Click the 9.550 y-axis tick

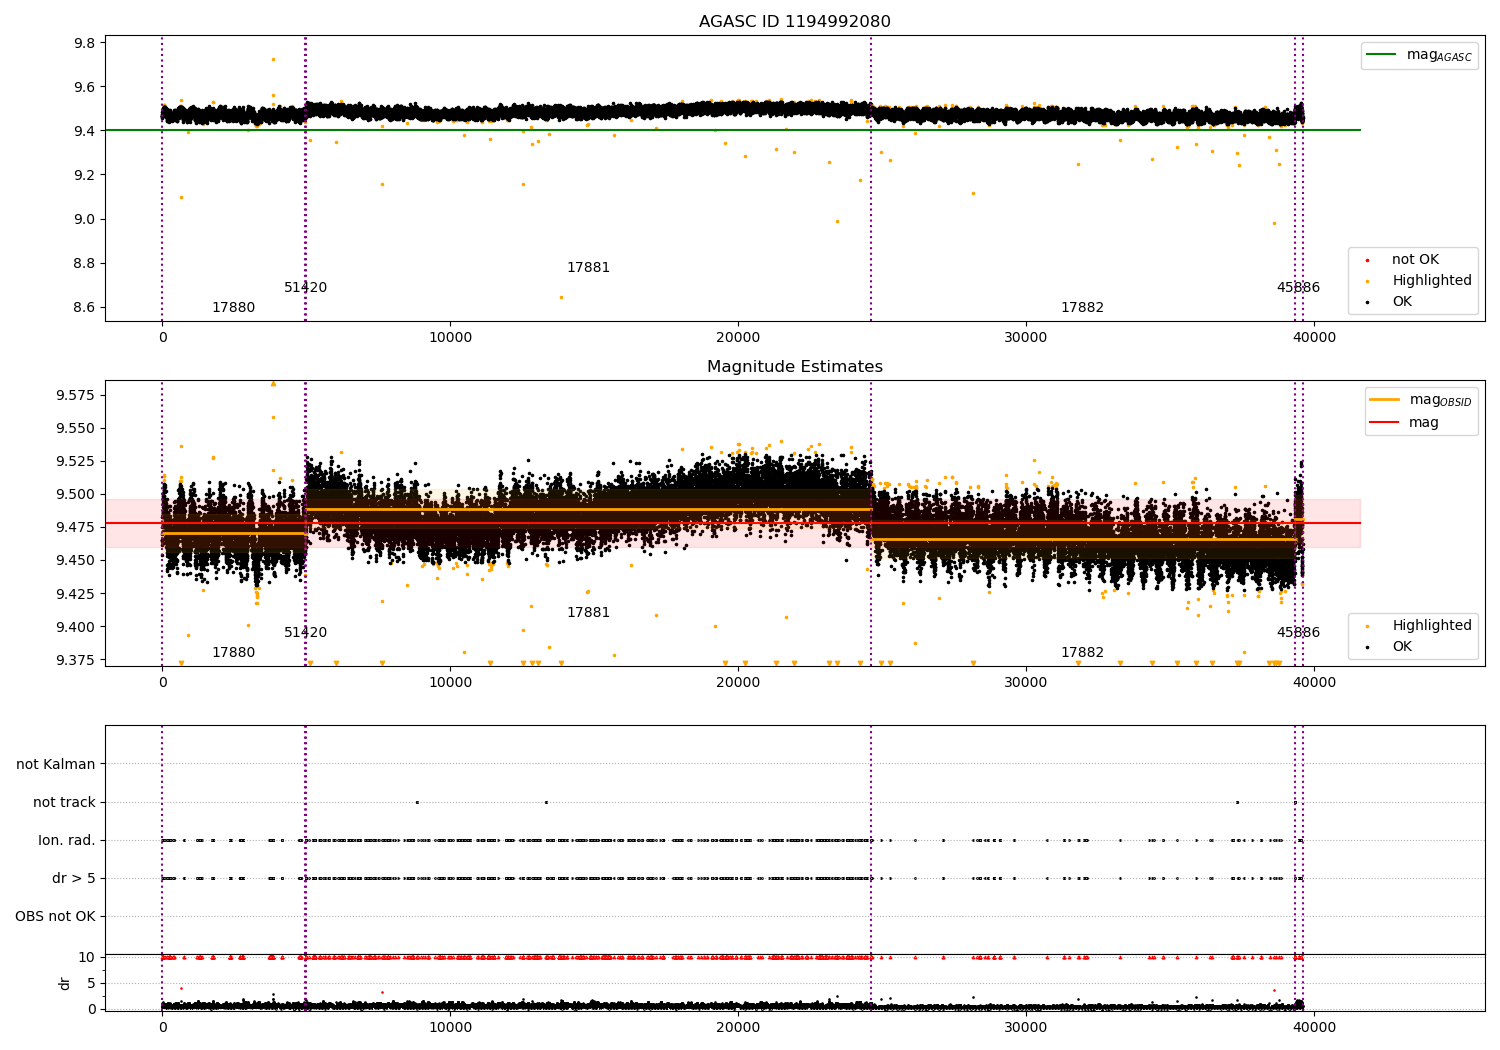click(76, 428)
